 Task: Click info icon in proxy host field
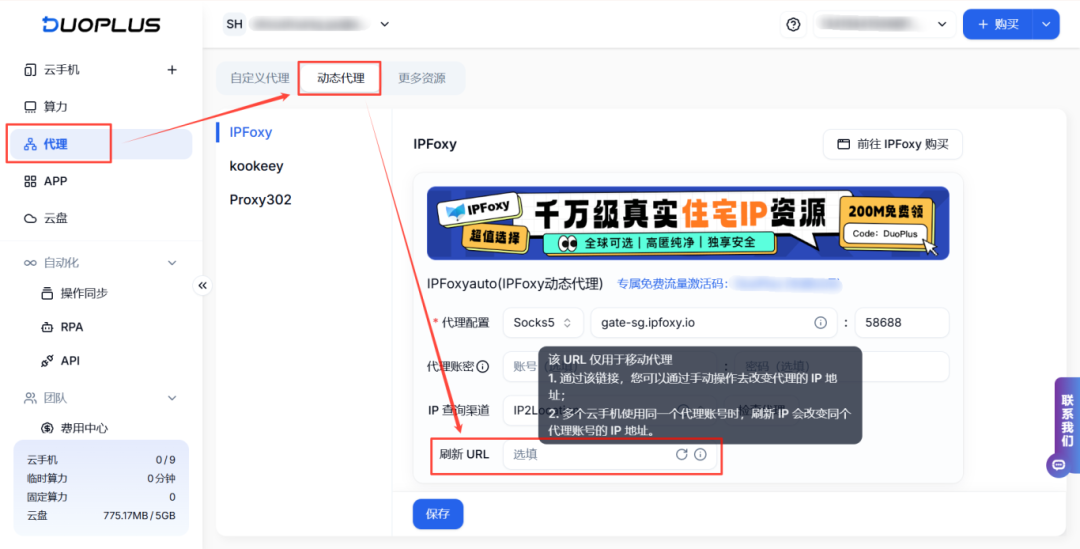tap(820, 322)
